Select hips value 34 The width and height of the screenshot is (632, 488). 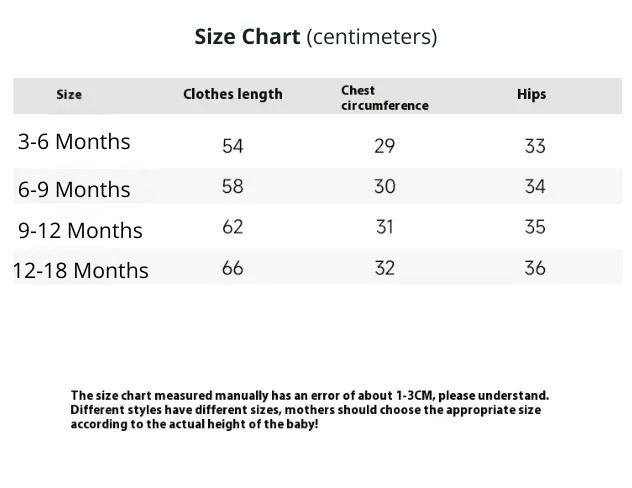click(535, 187)
